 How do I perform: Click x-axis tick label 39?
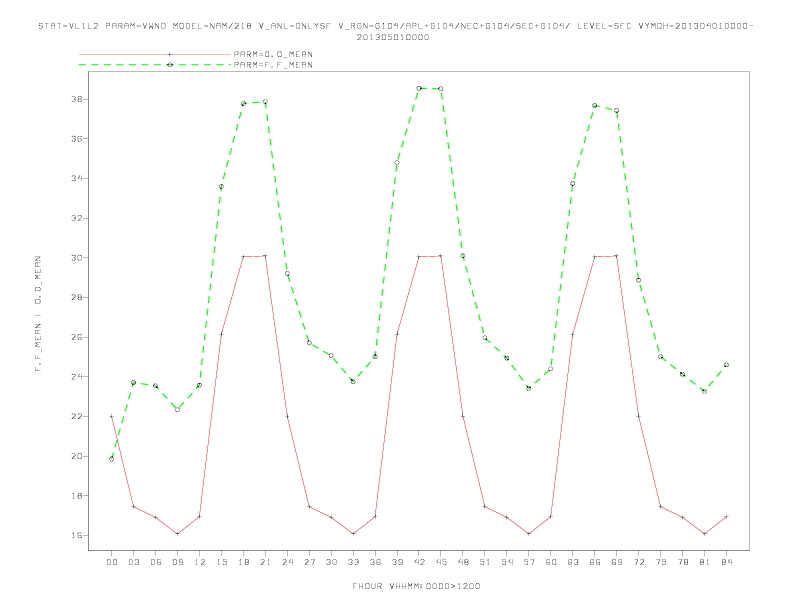click(x=397, y=562)
